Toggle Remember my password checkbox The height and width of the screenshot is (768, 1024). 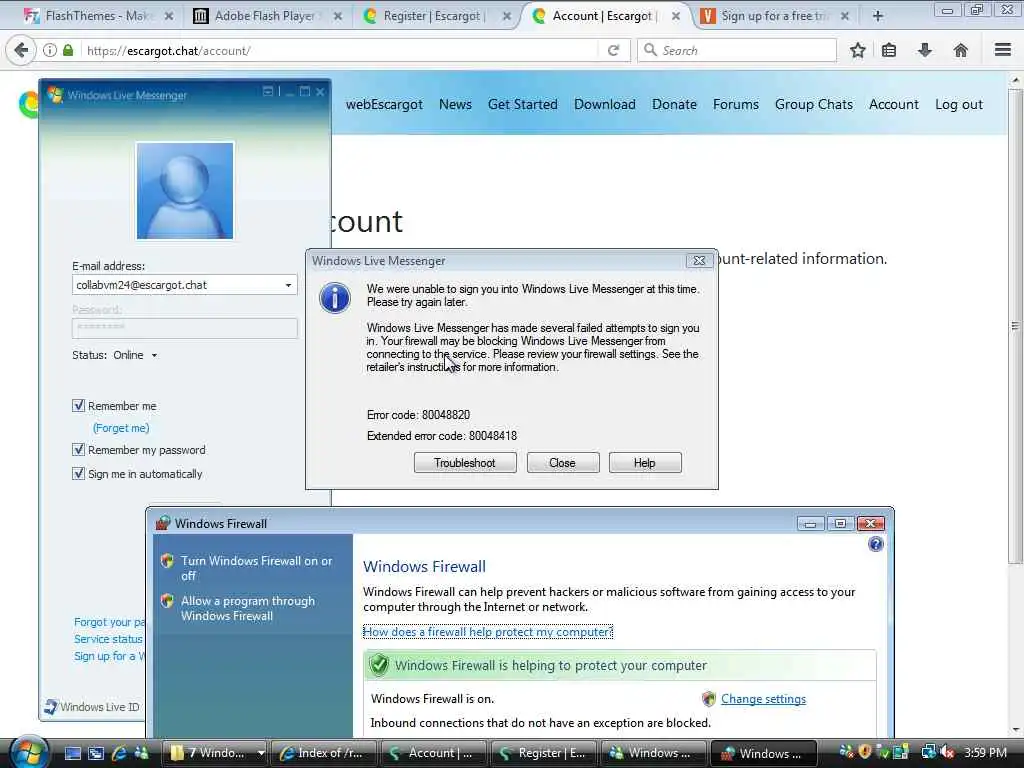point(78,449)
